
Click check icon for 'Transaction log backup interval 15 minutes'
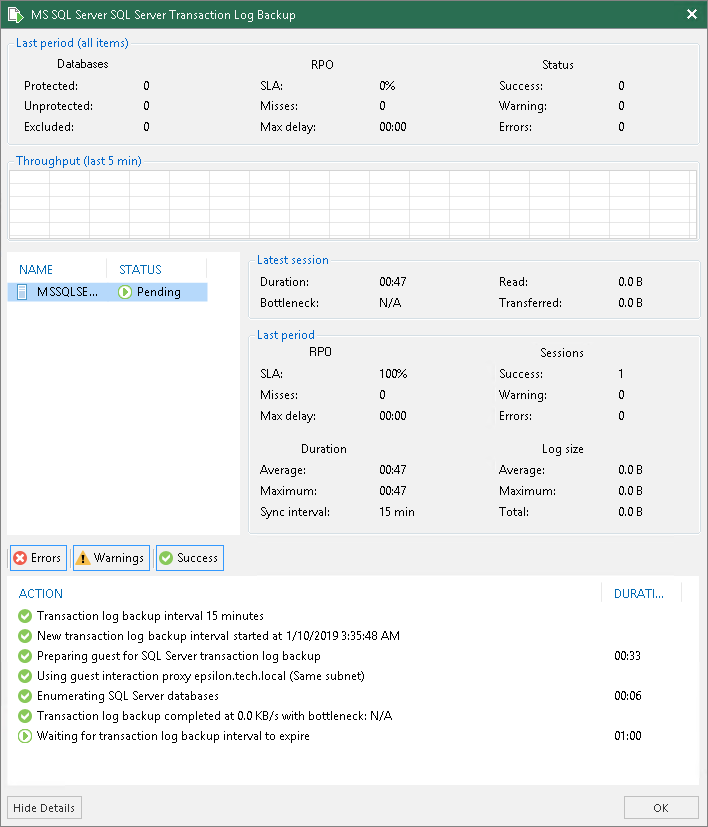coord(25,616)
